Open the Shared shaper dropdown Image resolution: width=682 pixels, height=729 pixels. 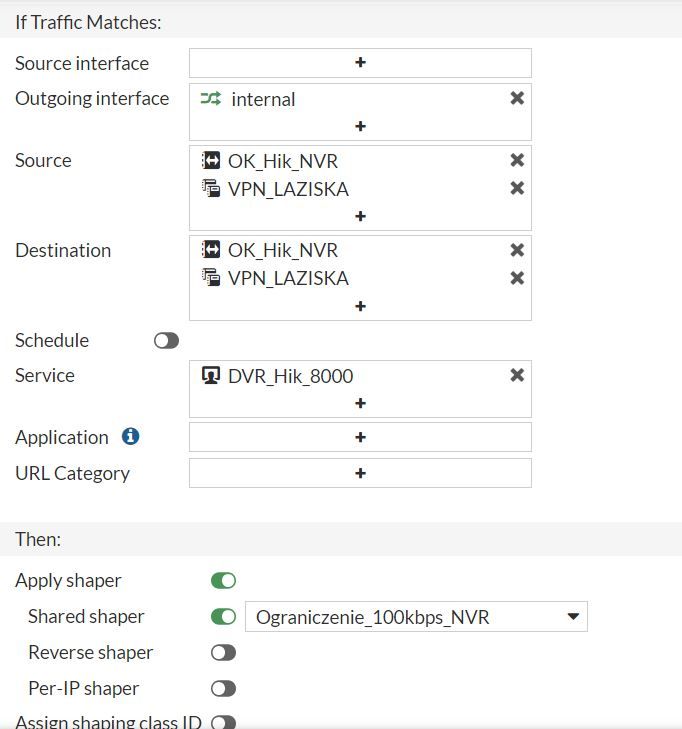pos(416,617)
